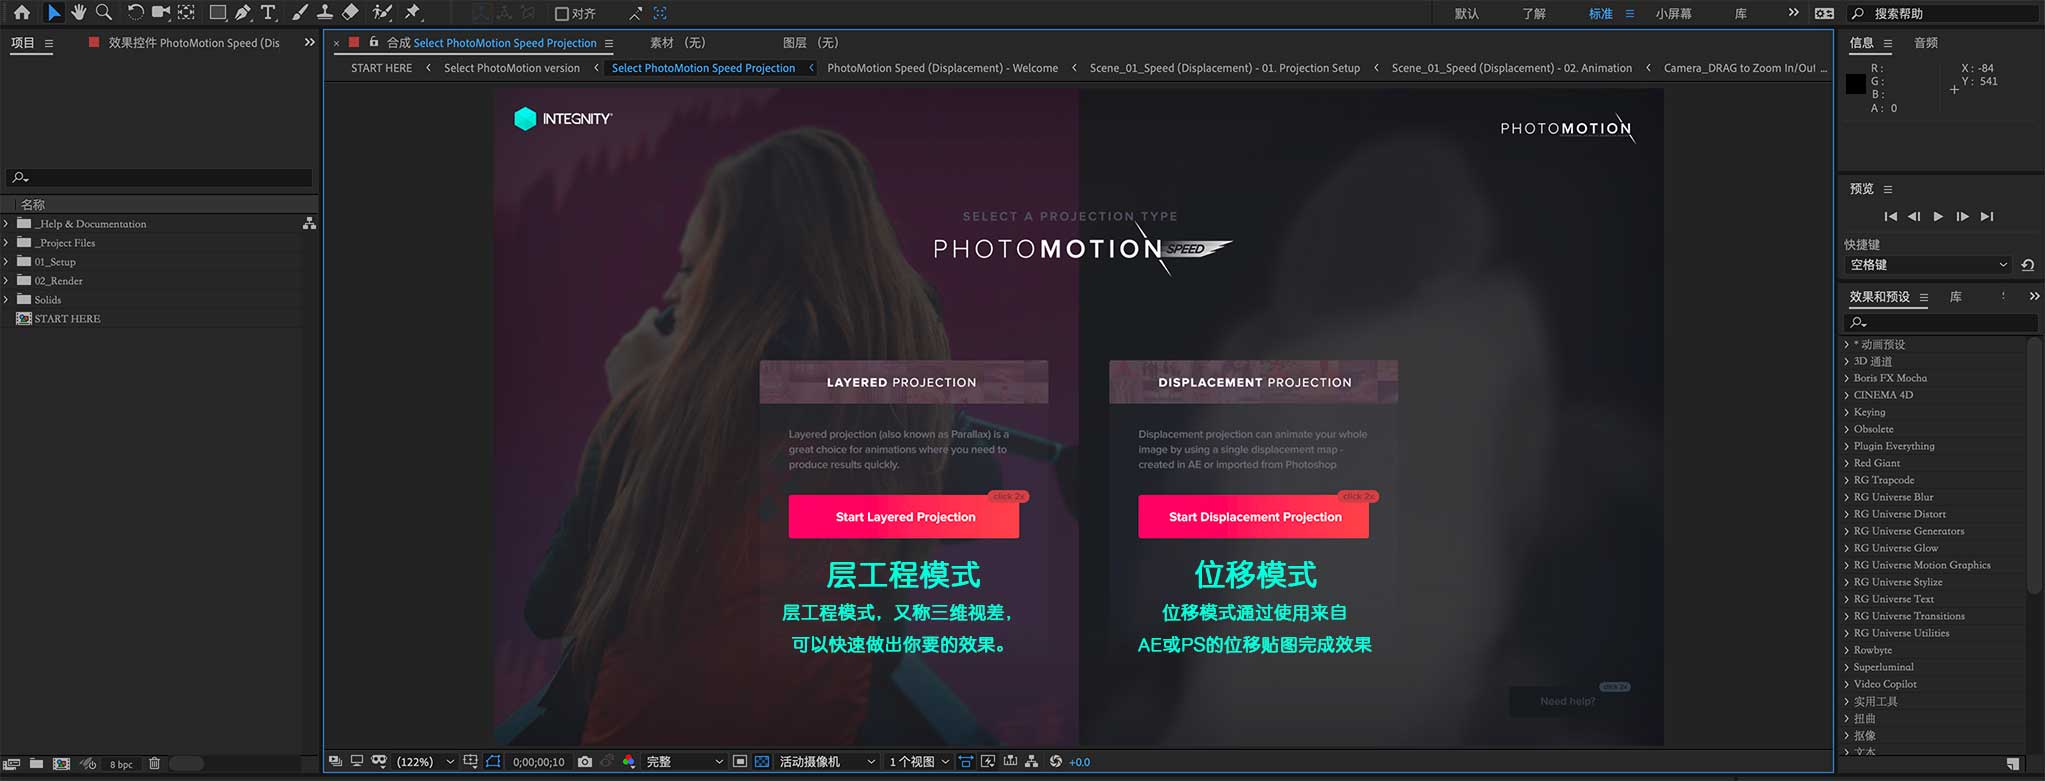
Task: Select the Puppet Pin tool
Action: [x=413, y=13]
